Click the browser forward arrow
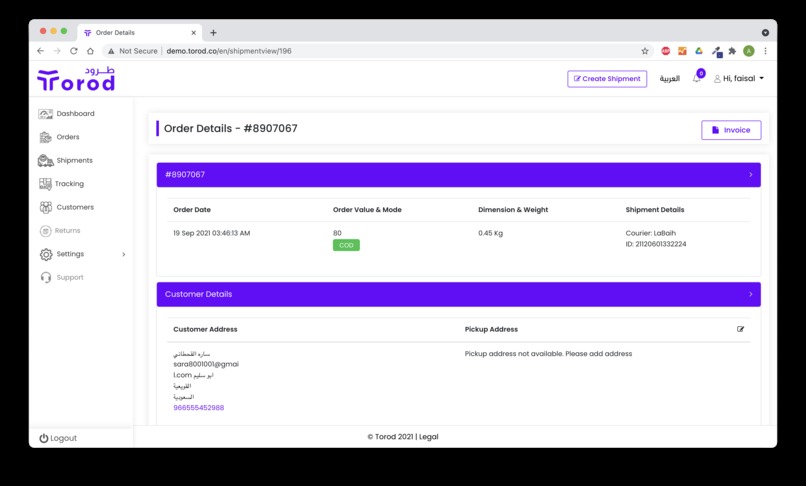The image size is (806, 486). pos(57,51)
